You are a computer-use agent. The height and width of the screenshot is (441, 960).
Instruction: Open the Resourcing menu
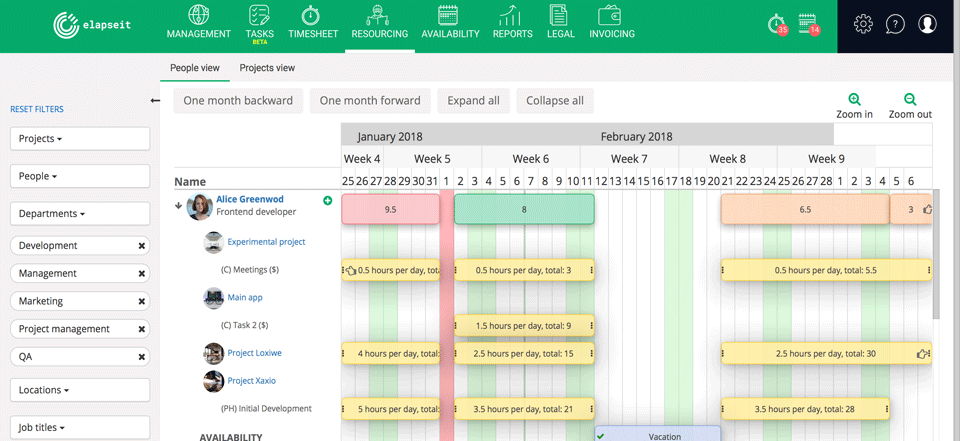click(x=380, y=22)
